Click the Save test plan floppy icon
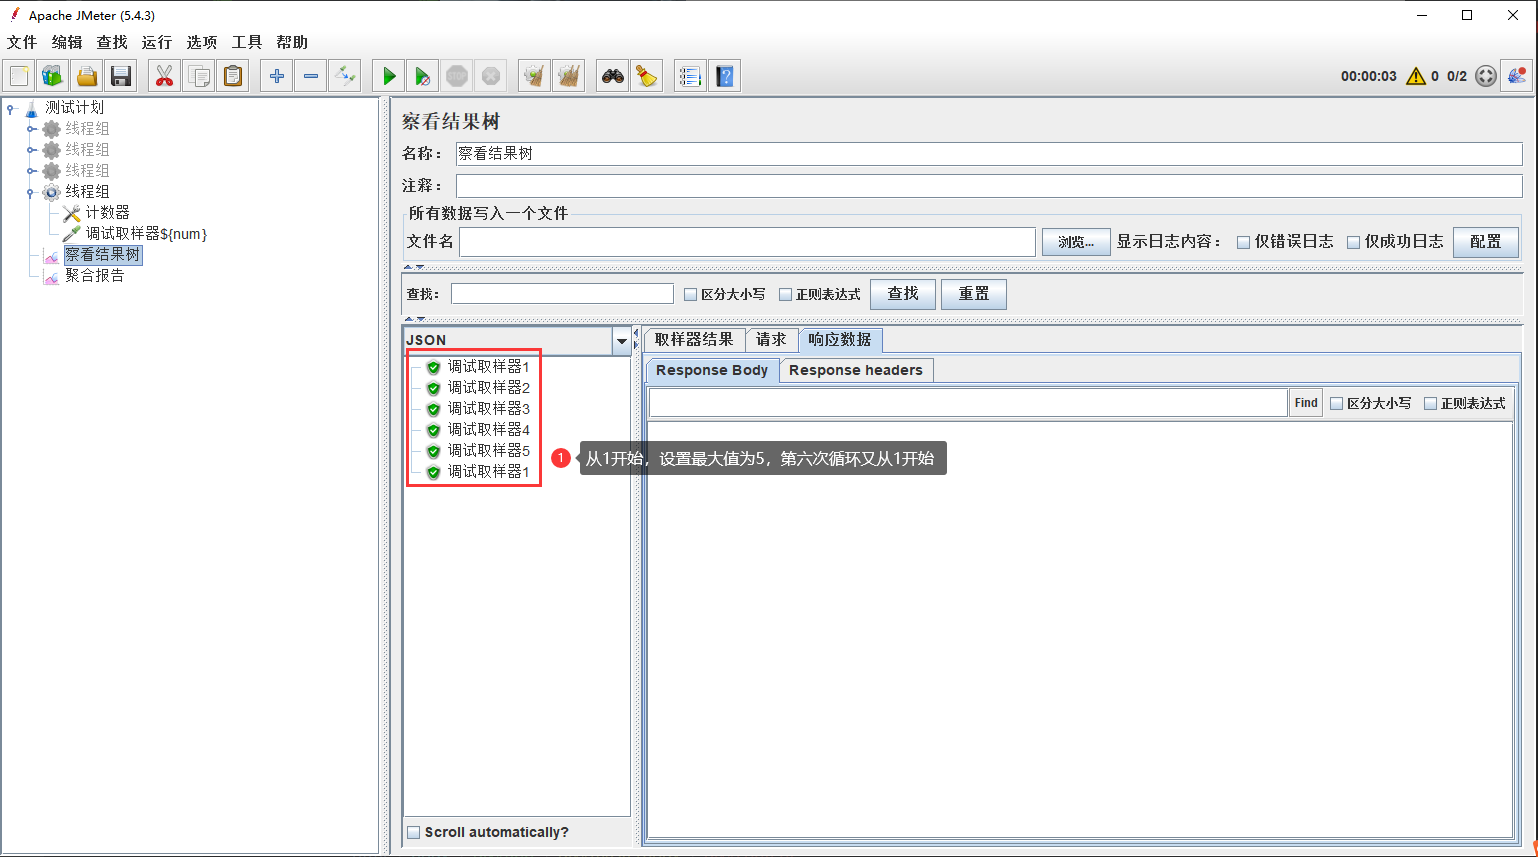Screen dimensions: 1538x857 [x=121, y=76]
